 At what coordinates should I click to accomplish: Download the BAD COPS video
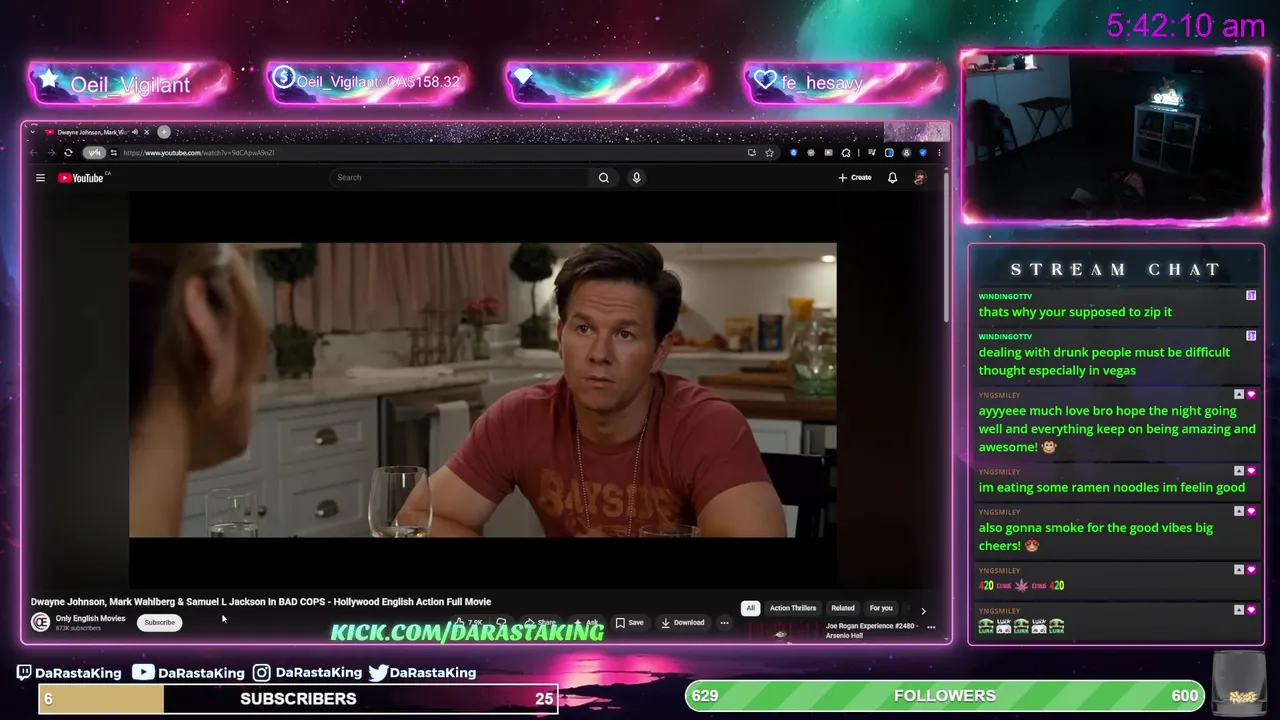pos(683,623)
